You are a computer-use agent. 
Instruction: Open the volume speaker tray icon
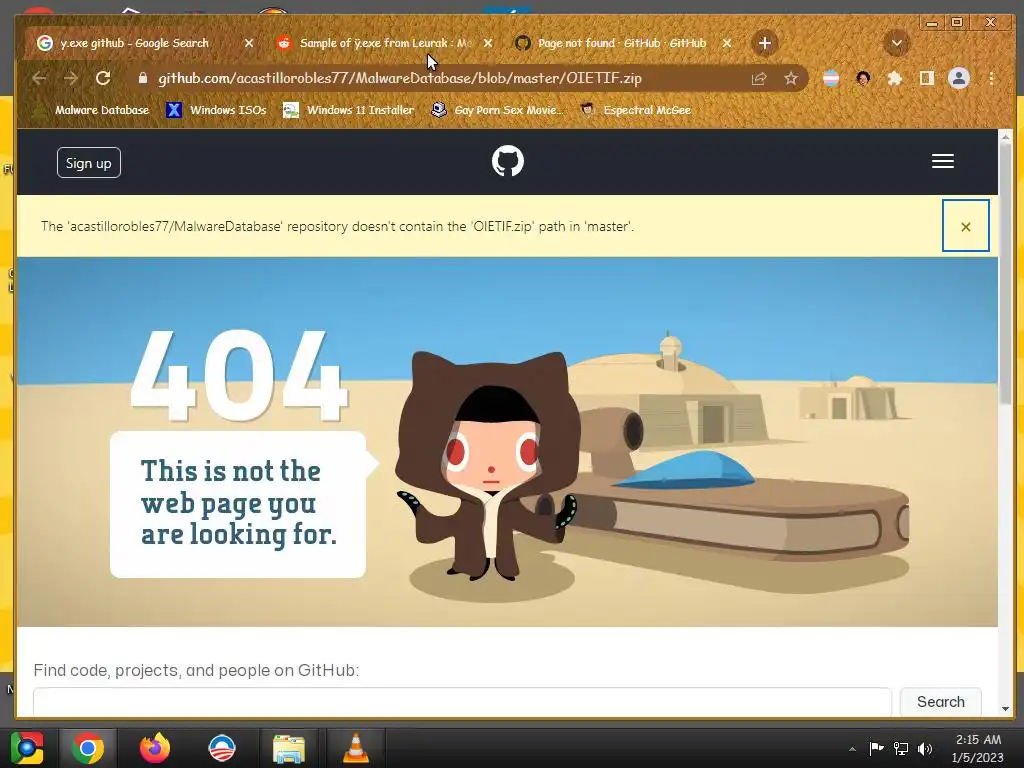click(x=925, y=748)
